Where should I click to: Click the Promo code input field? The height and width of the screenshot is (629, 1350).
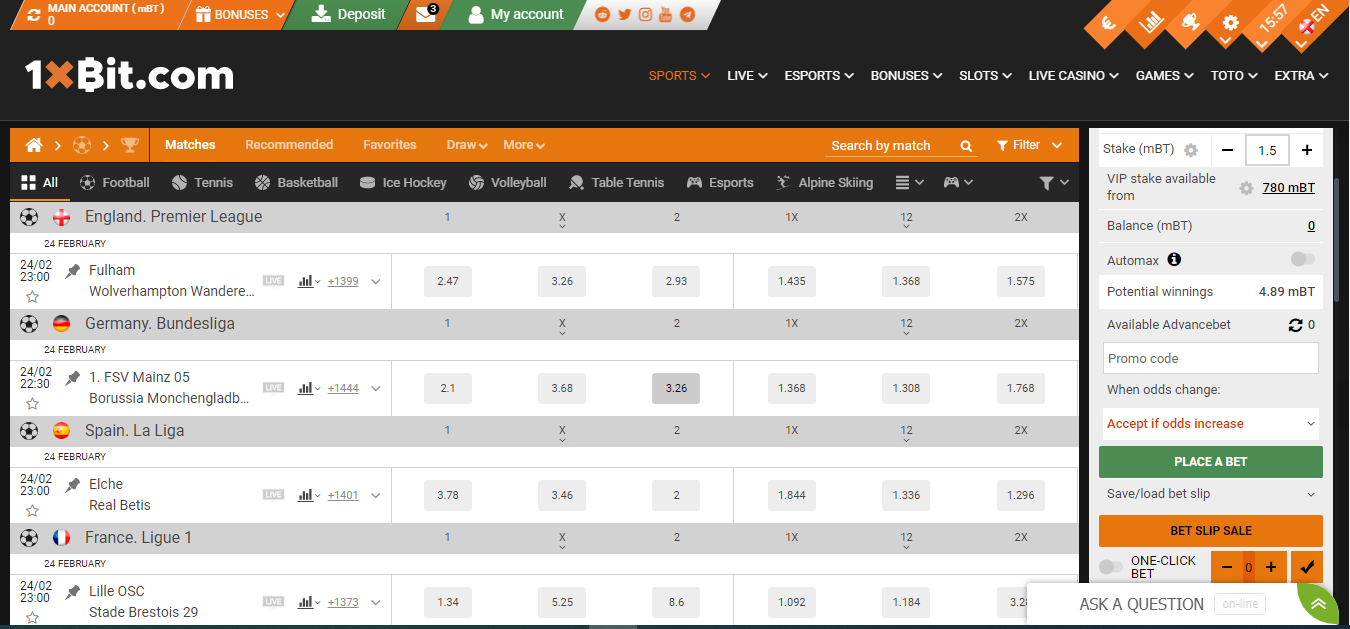click(x=1210, y=357)
